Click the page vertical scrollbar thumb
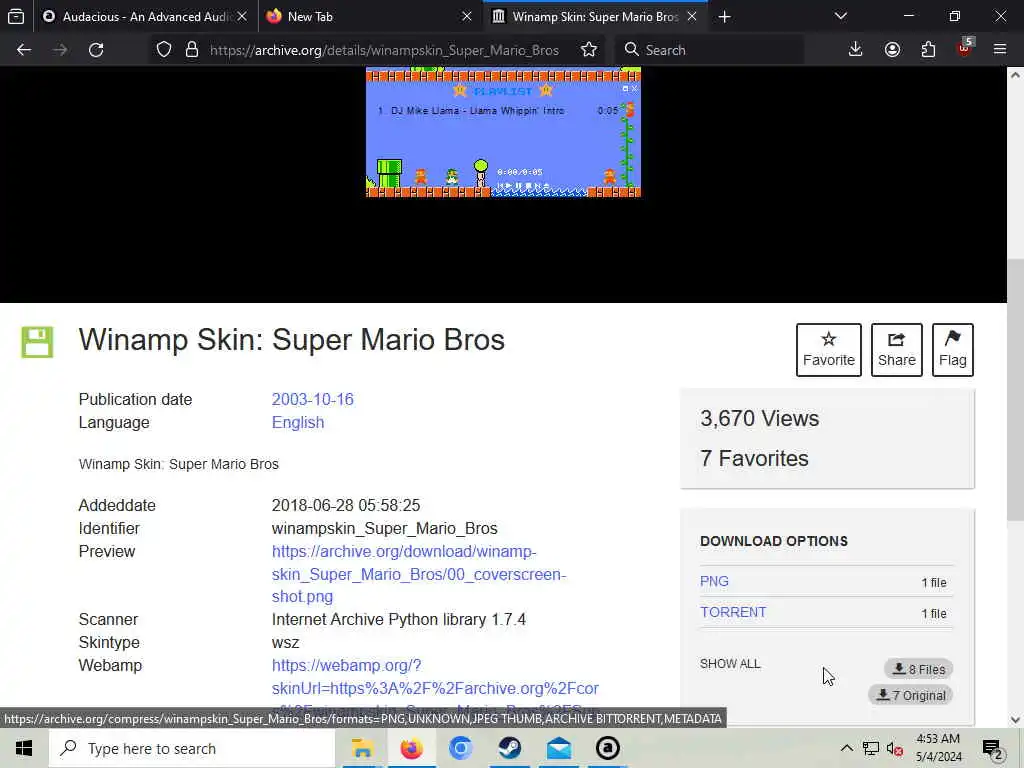The image size is (1024, 768). pos(1015,391)
